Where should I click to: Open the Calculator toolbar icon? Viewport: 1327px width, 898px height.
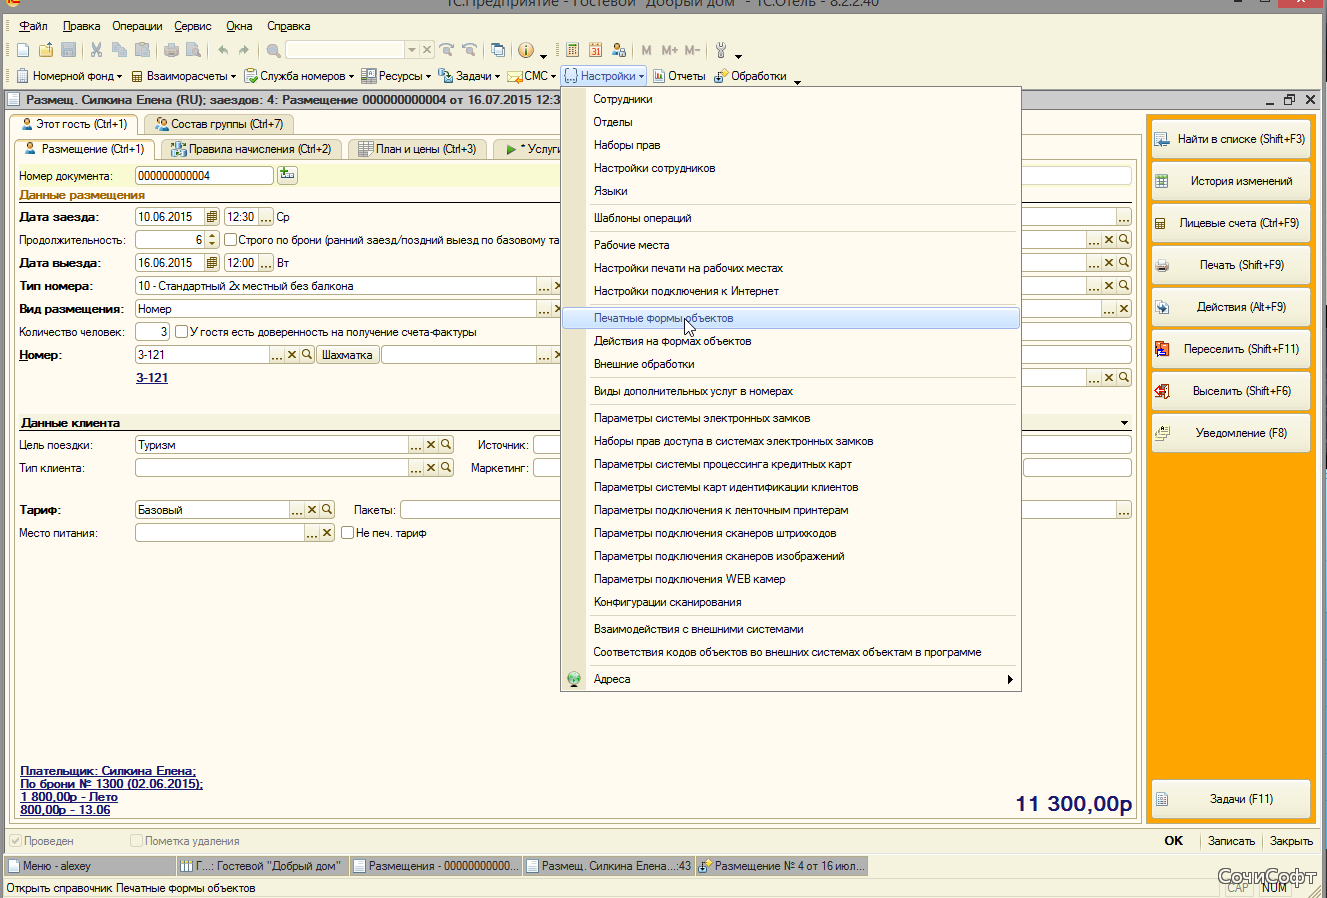pos(573,50)
